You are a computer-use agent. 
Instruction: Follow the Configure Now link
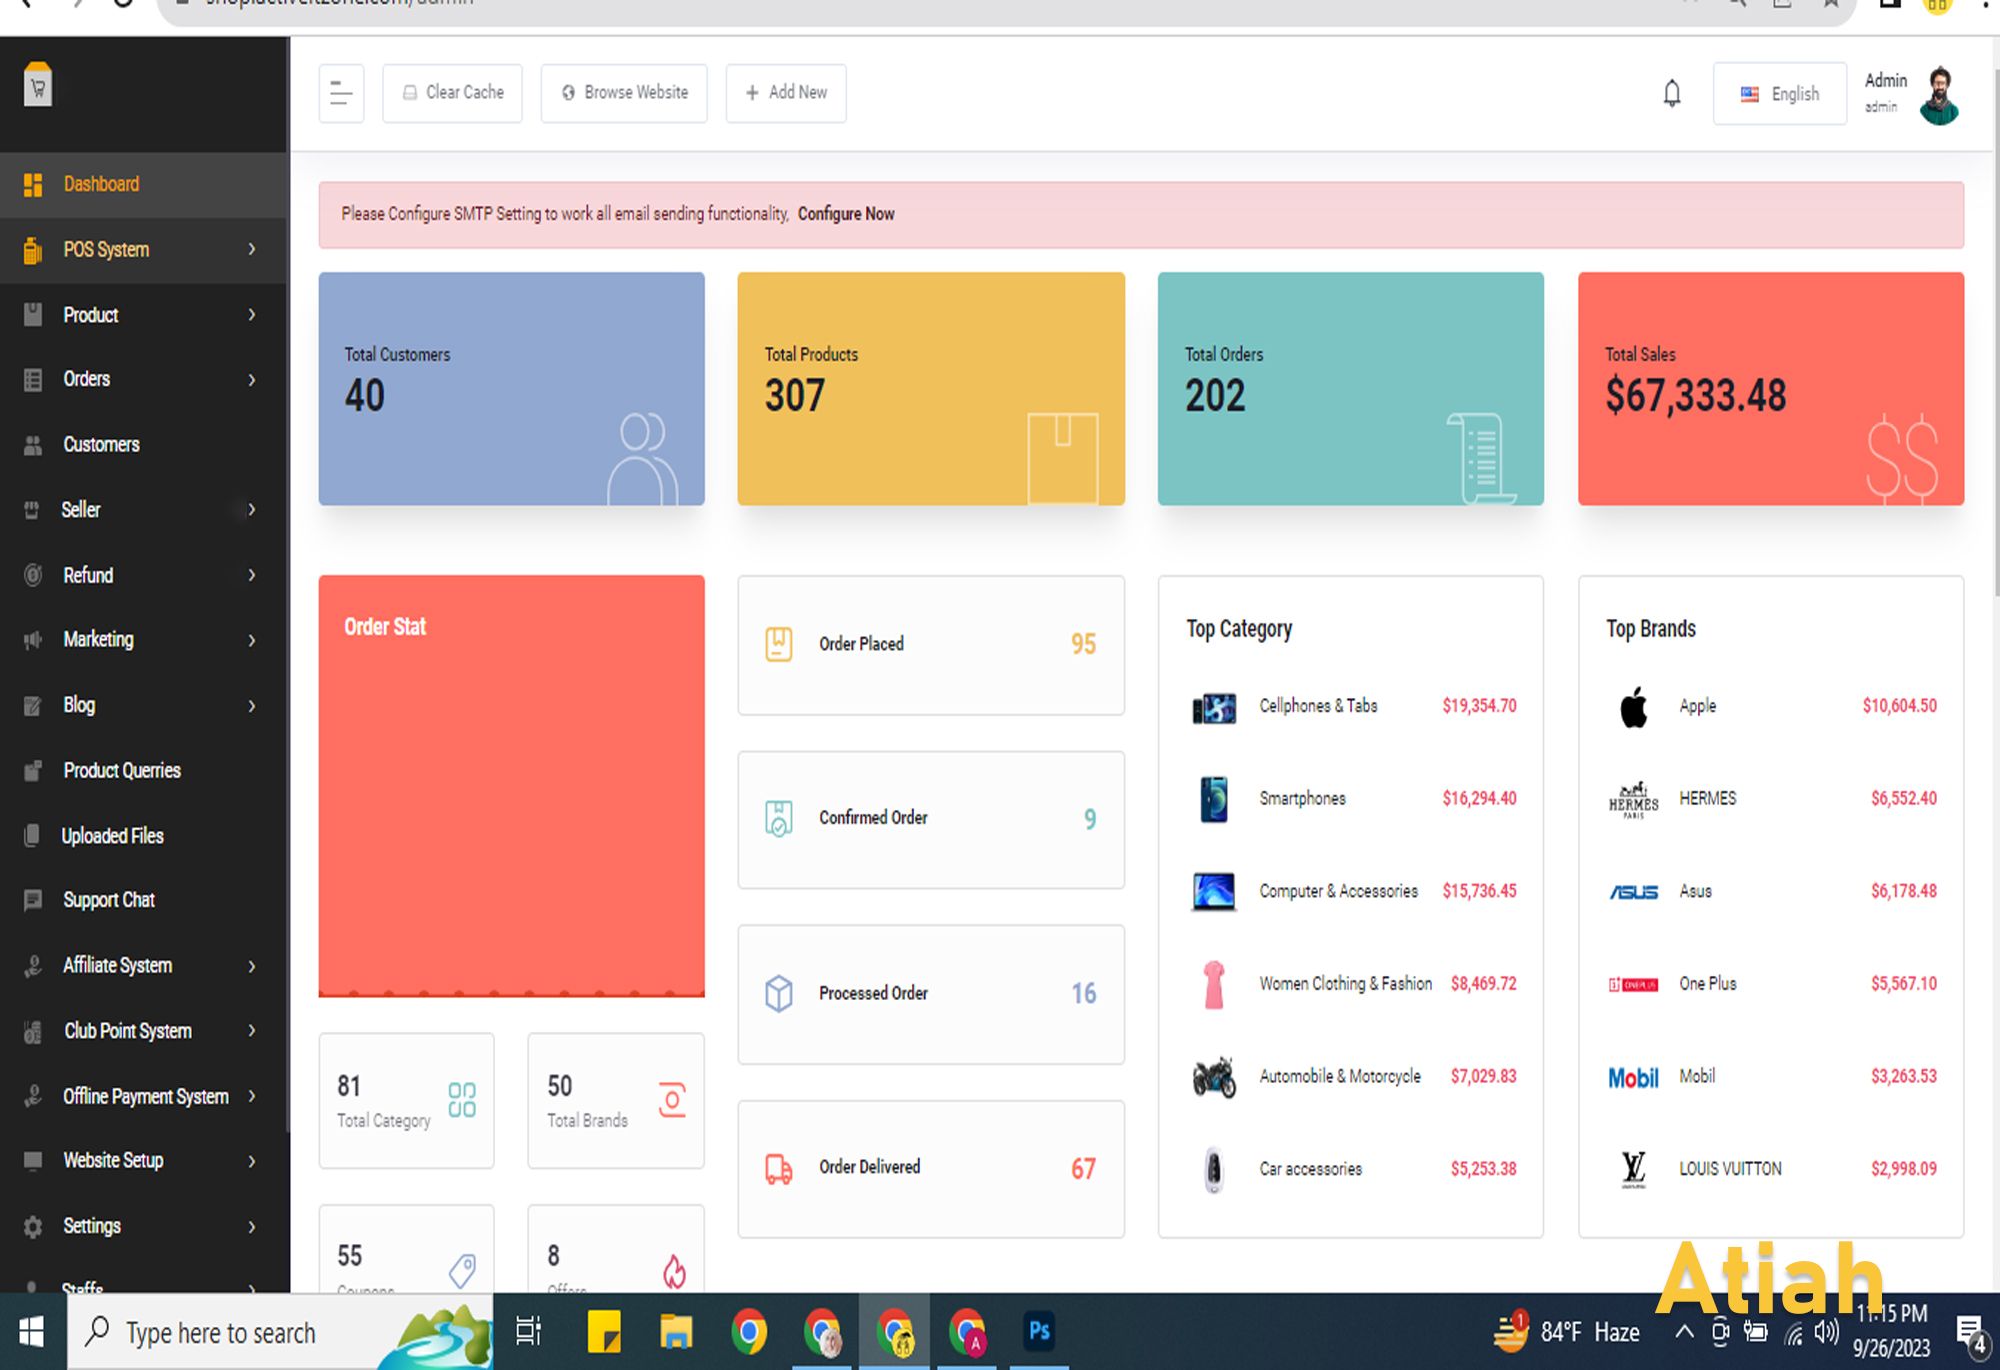[x=846, y=214]
